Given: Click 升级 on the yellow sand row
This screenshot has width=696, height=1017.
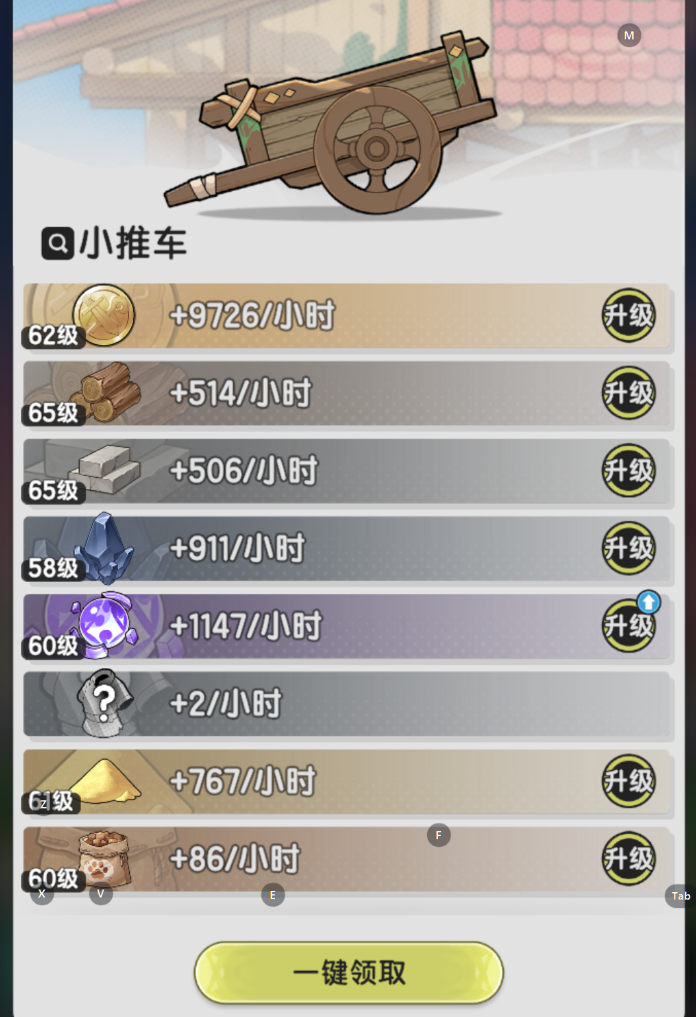Looking at the screenshot, I should click(628, 781).
